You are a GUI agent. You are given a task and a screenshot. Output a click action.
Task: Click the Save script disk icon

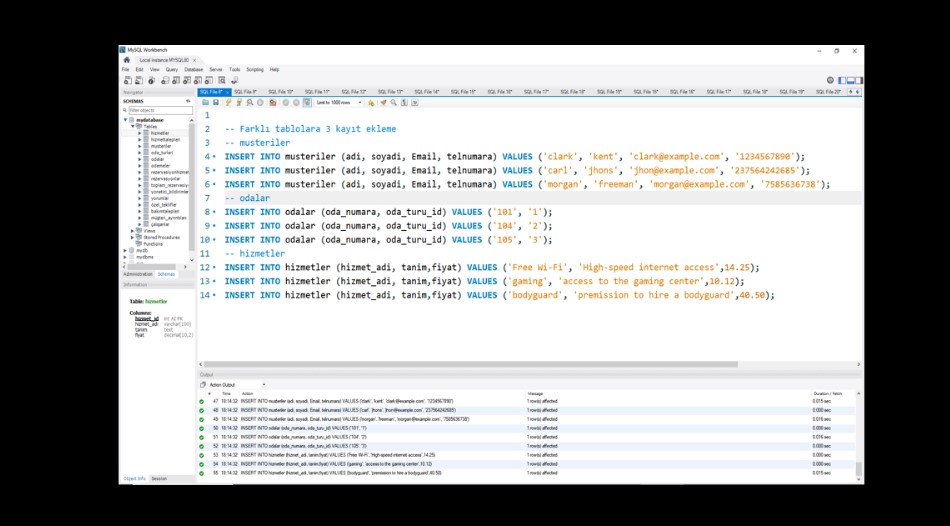(216, 102)
